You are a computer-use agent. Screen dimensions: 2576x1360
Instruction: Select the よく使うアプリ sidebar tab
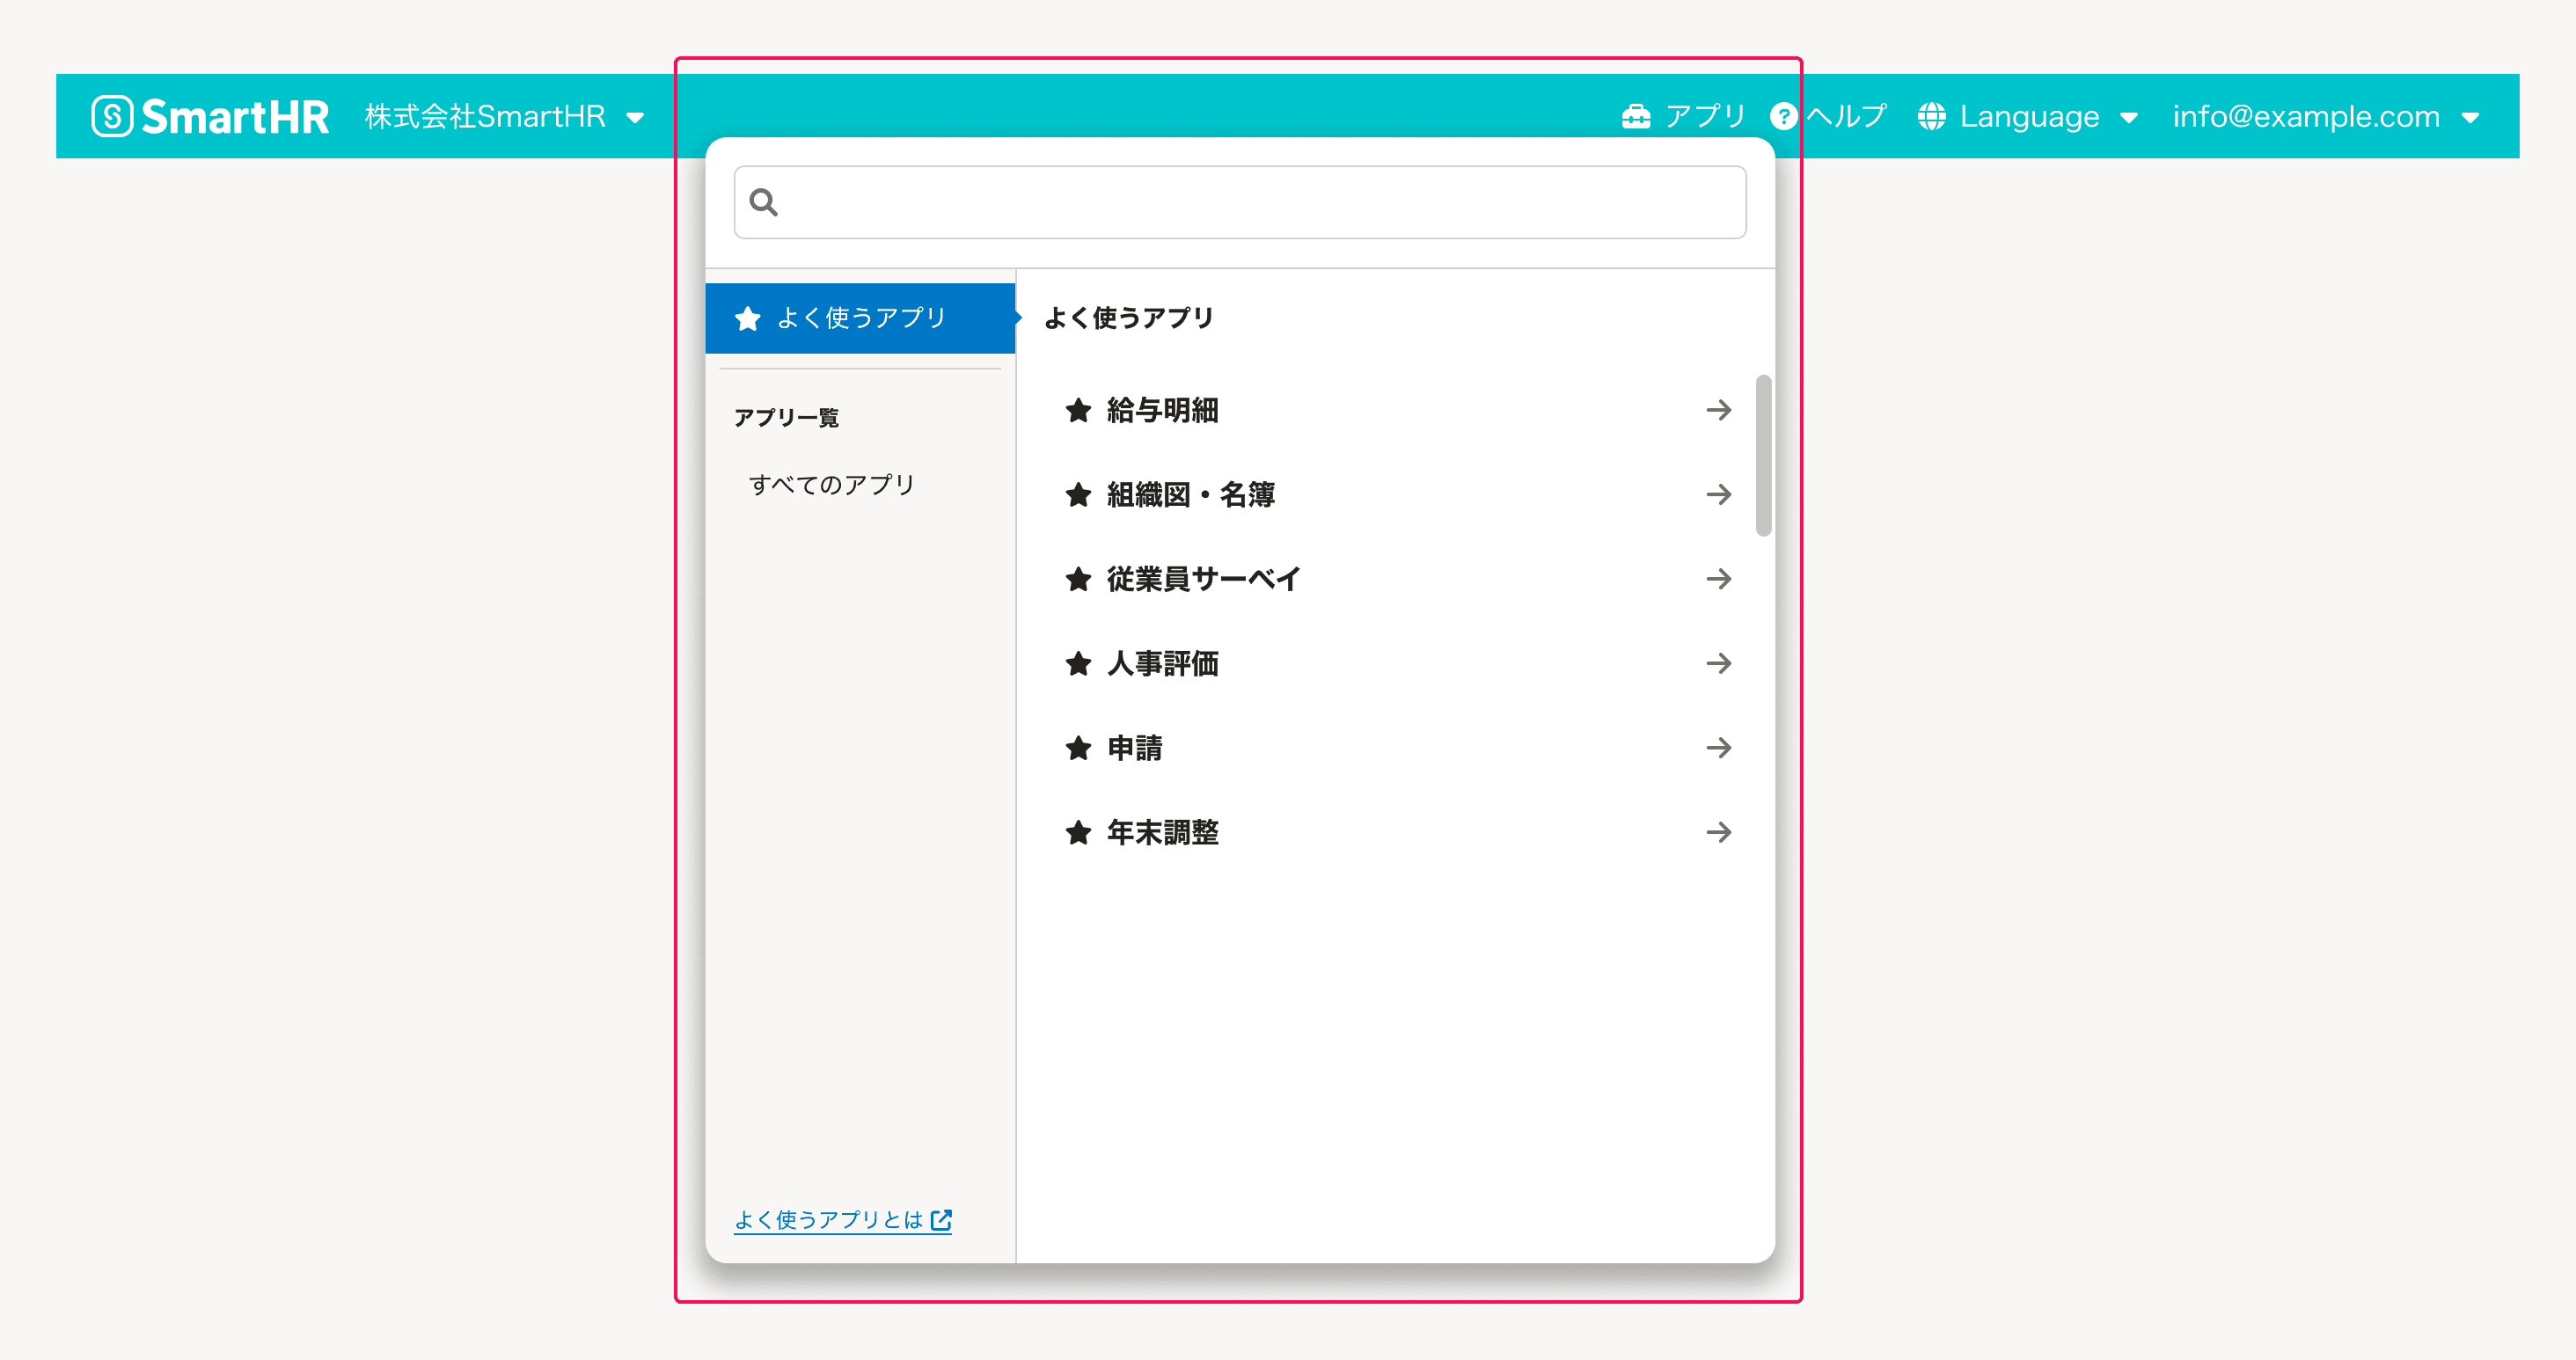point(860,318)
